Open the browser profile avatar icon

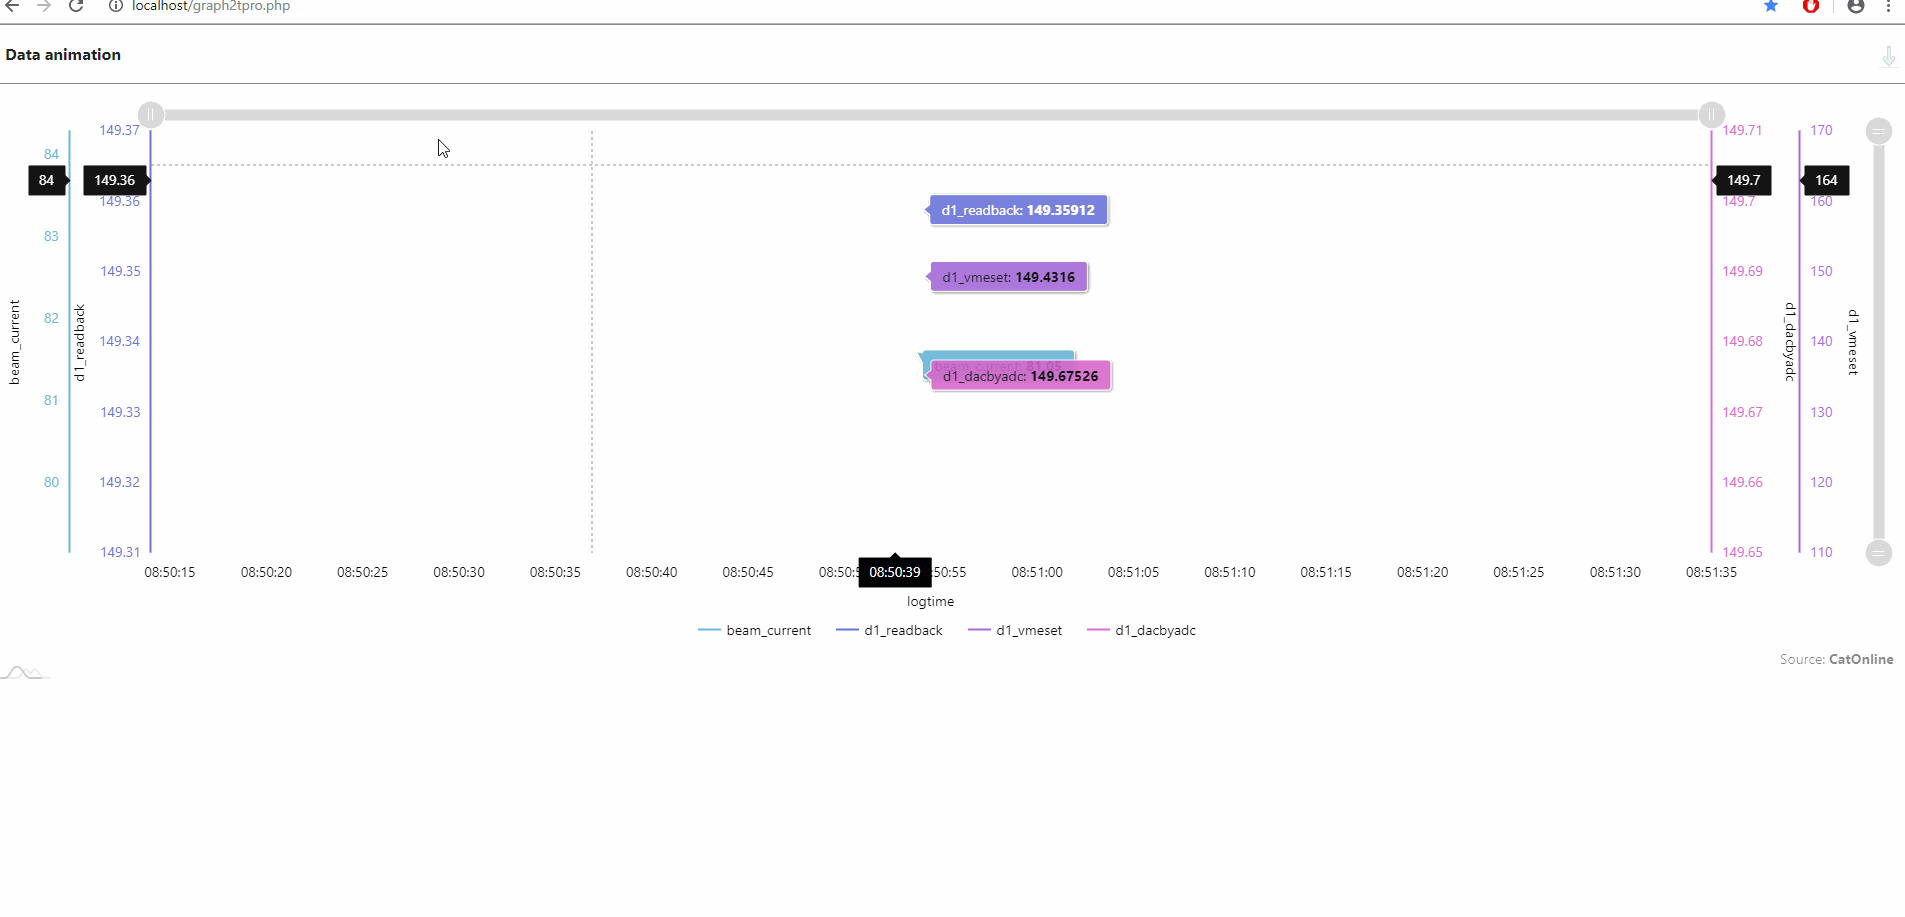click(x=1855, y=7)
